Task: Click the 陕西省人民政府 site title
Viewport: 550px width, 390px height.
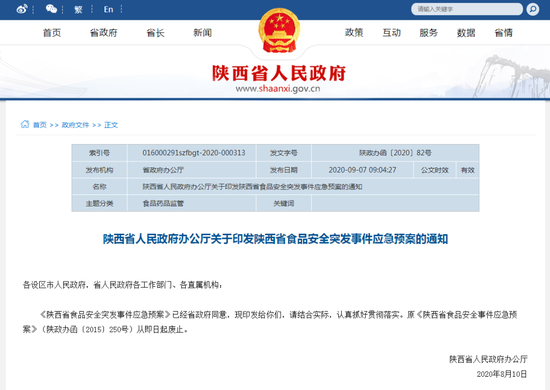Action: (279, 73)
